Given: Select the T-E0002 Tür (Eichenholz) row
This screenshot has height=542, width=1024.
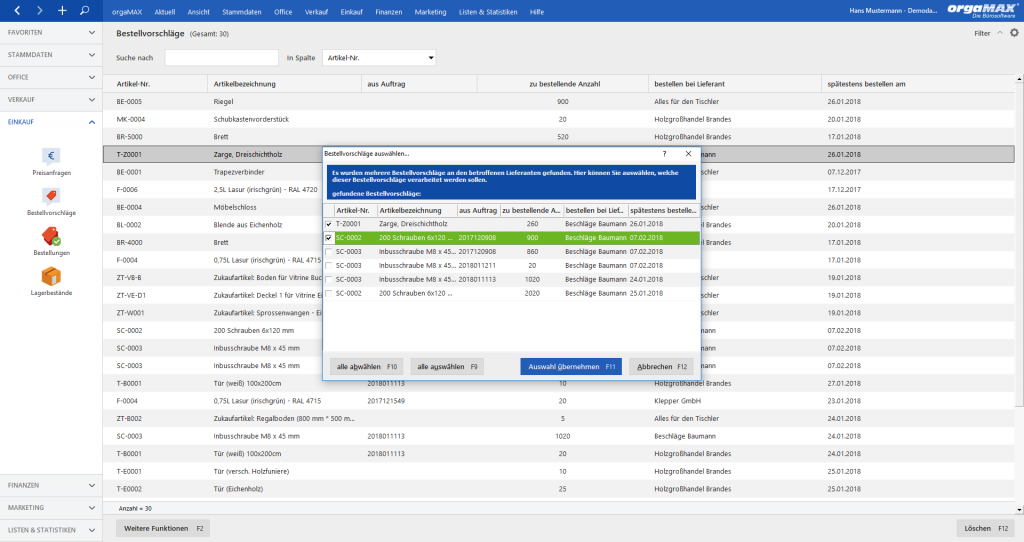Looking at the screenshot, I should 558,488.
